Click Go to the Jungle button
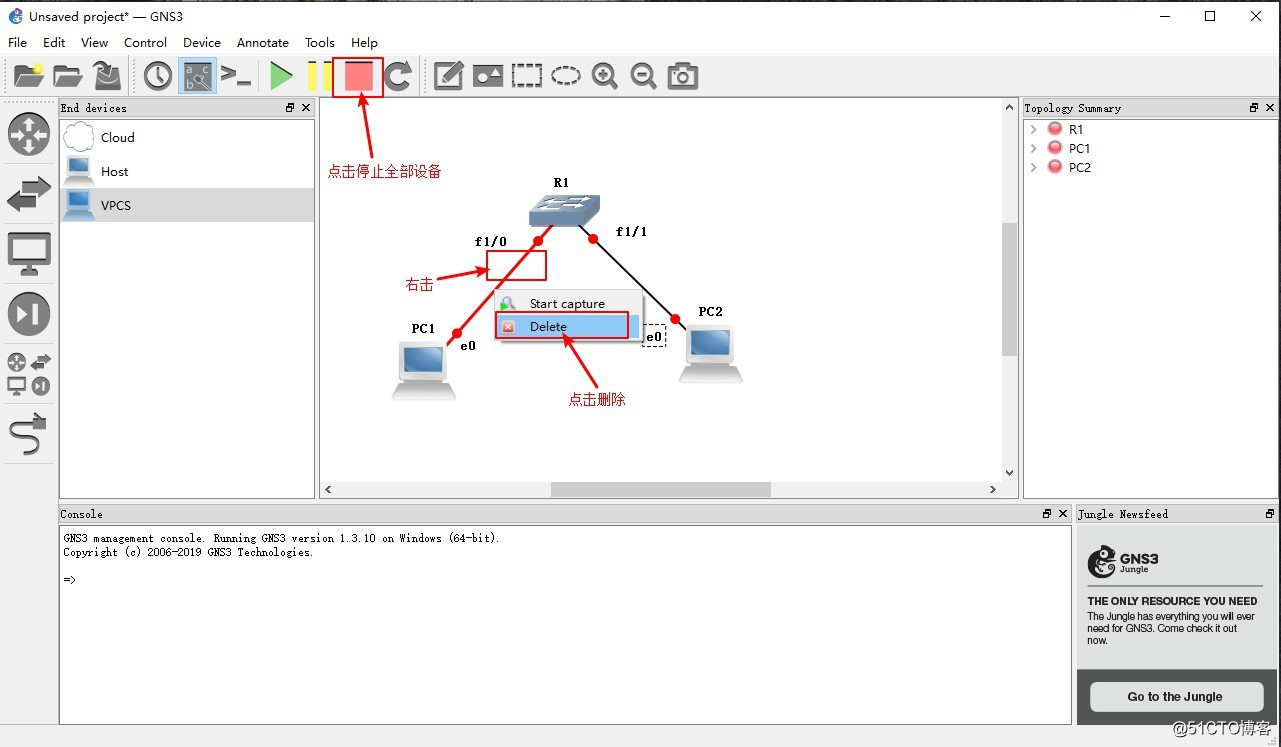The width and height of the screenshot is (1281, 747). pyautogui.click(x=1175, y=697)
